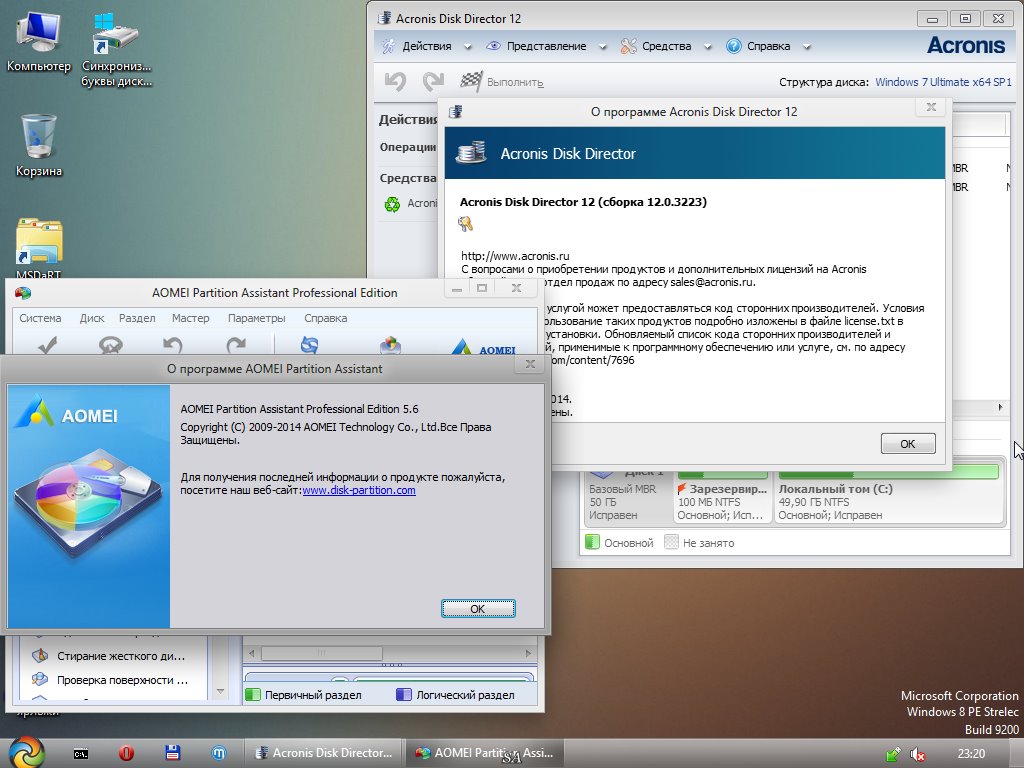
Task: Click the taskbar clock showing 23:20
Action: coord(971,754)
